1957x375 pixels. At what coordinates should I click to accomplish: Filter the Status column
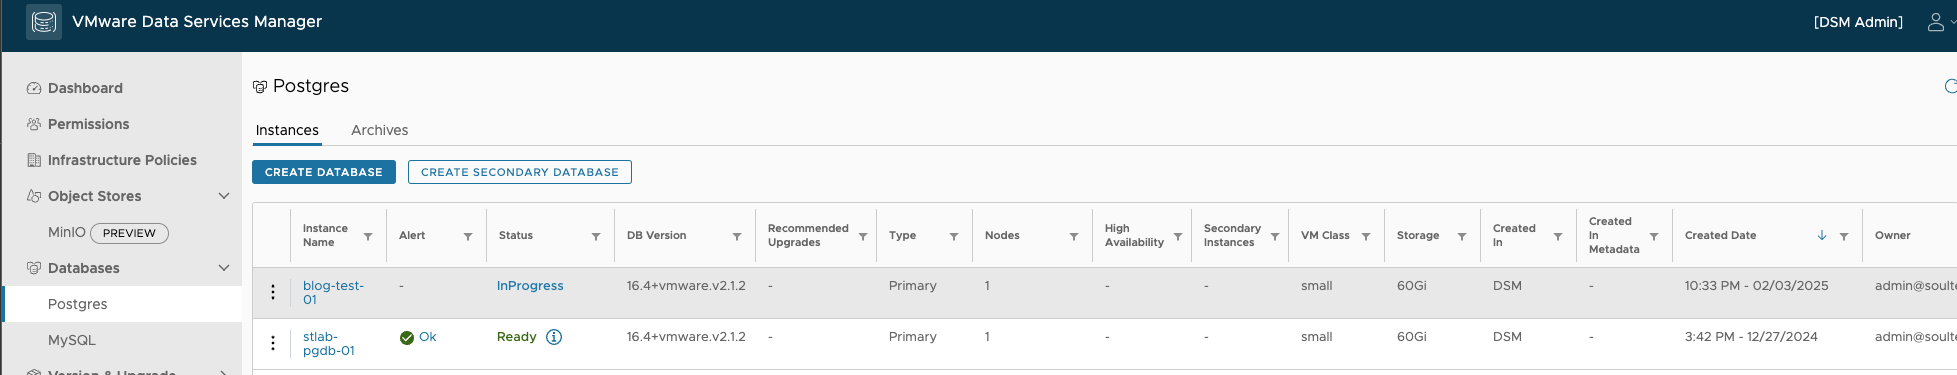596,237
